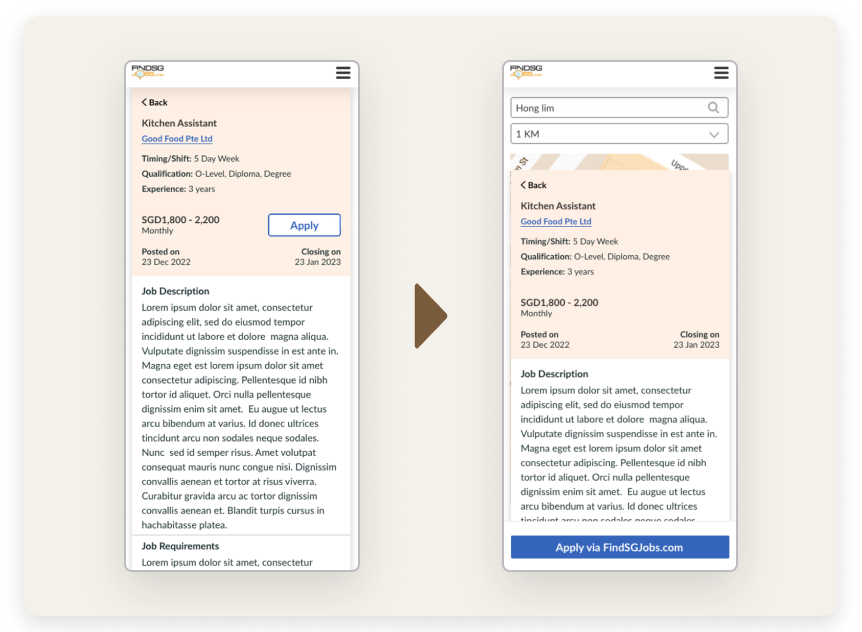Click Closing on 23 Jan 2023 in left mockup
Image resolution: width=862 pixels, height=632 pixels.
click(318, 257)
